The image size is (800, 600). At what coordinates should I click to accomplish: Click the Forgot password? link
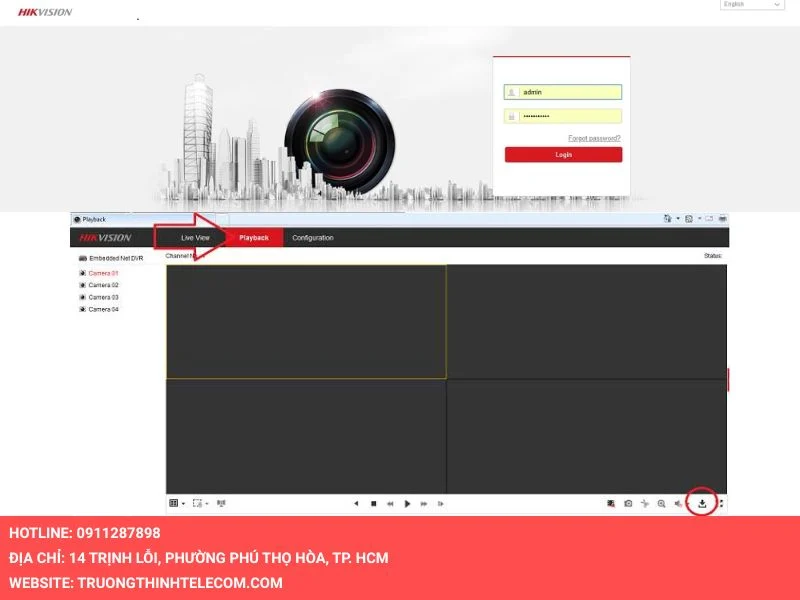(594, 138)
